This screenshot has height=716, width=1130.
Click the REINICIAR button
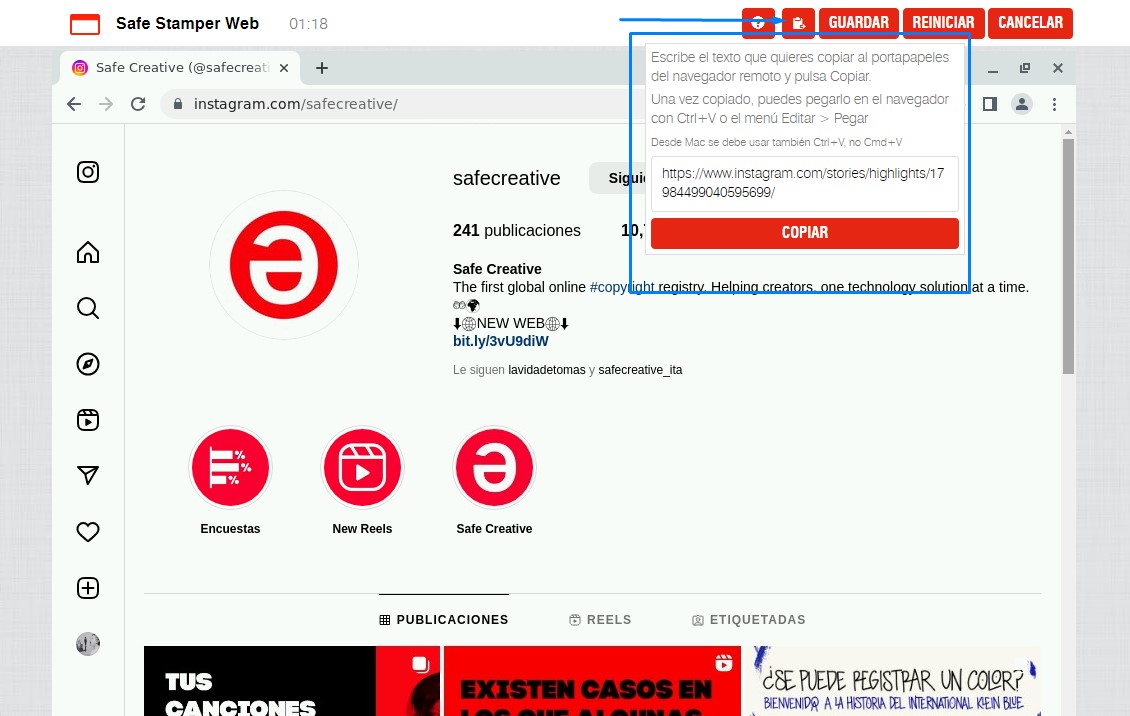pyautogui.click(x=943, y=23)
